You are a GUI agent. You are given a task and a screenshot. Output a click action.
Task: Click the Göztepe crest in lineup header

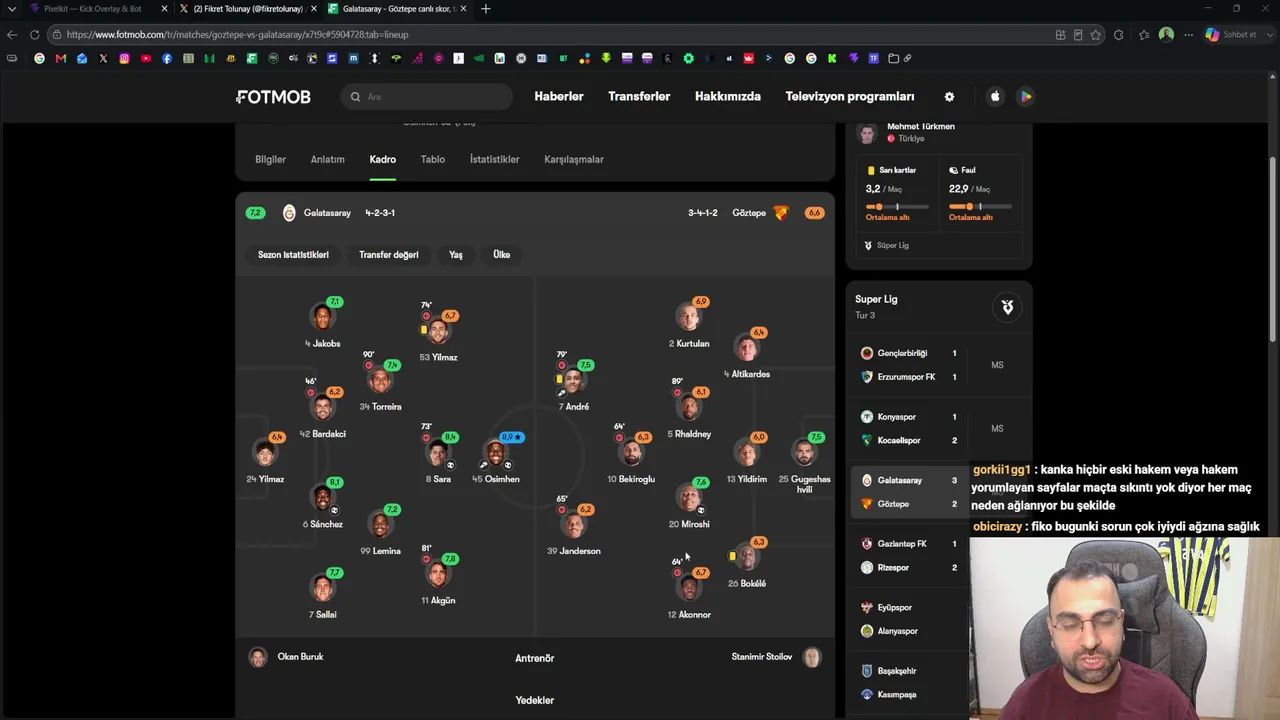tap(781, 213)
